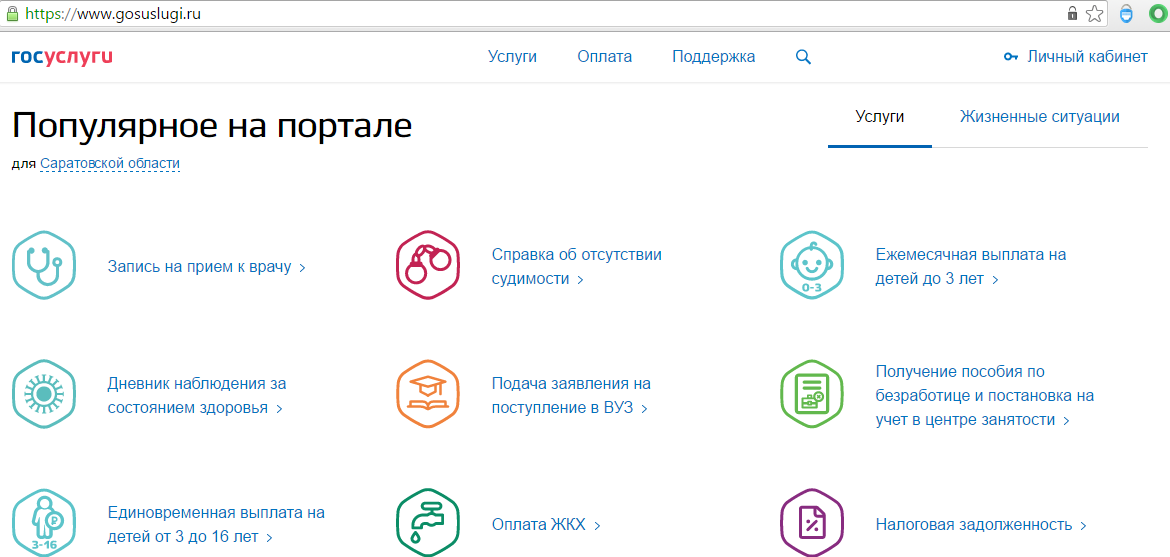Open the Оплата menu item
The height and width of the screenshot is (557, 1170).
(604, 57)
